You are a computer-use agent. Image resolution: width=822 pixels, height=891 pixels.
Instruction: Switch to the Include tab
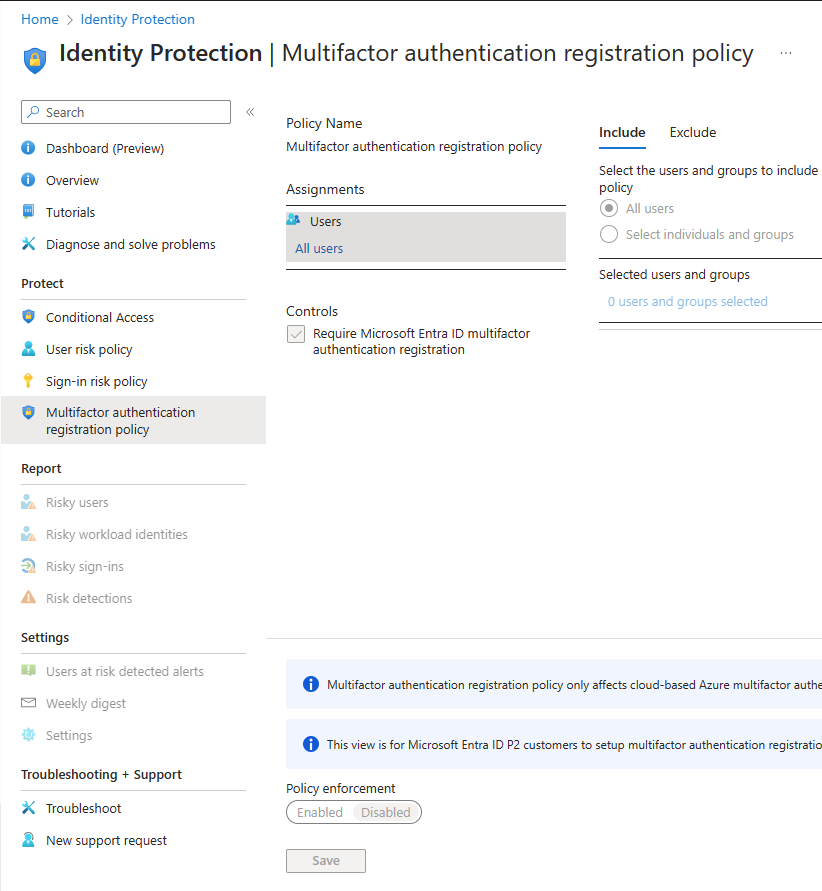pos(622,132)
